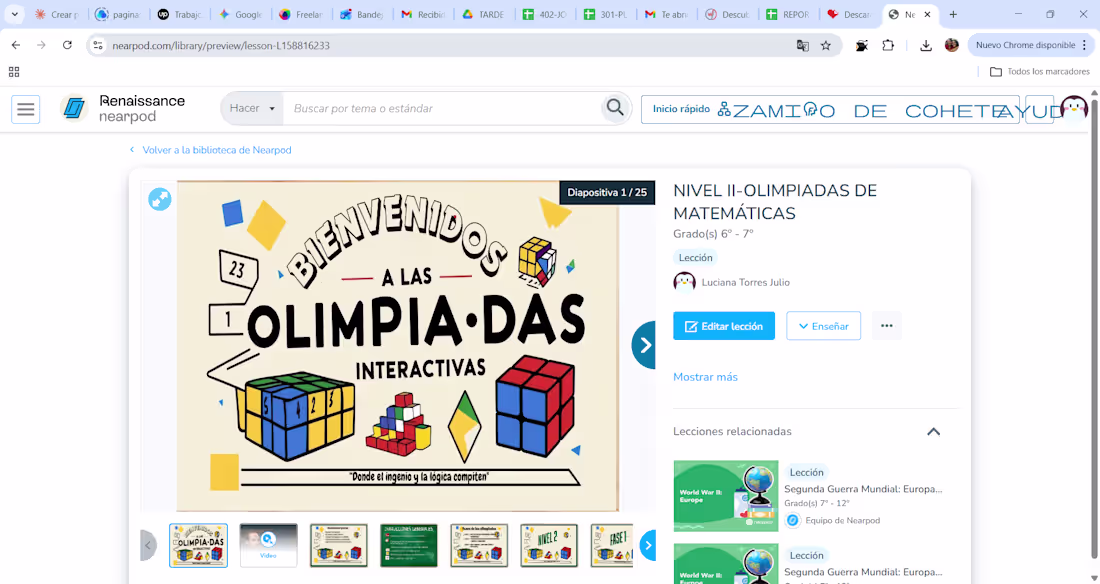1100x584 pixels.
Task: Open the 'Enseñar' dropdown
Action: (824, 326)
